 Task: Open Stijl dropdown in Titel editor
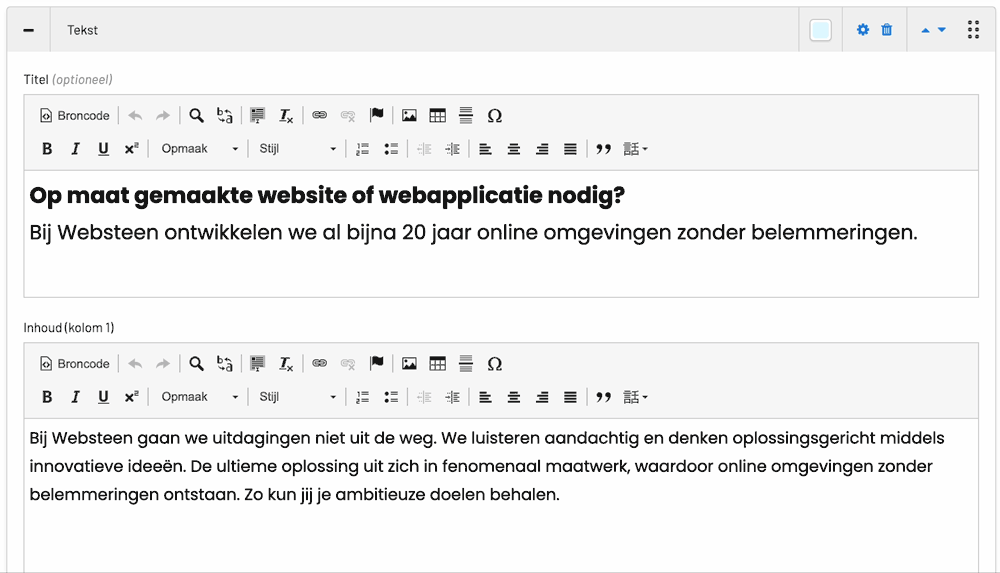(297, 149)
